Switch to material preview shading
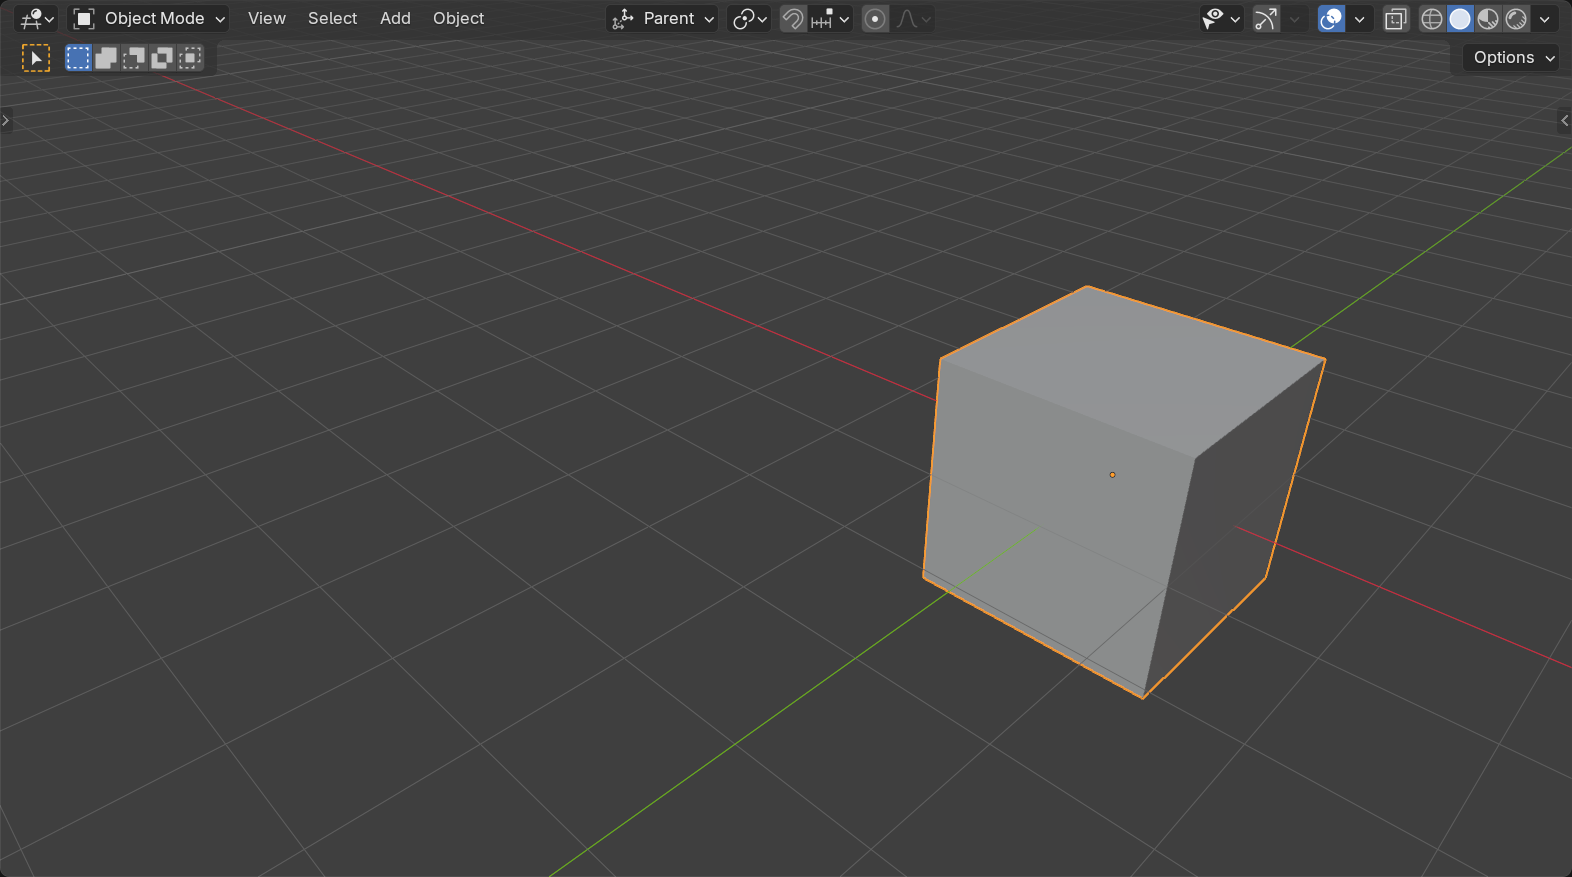This screenshot has width=1572, height=877. click(x=1488, y=18)
